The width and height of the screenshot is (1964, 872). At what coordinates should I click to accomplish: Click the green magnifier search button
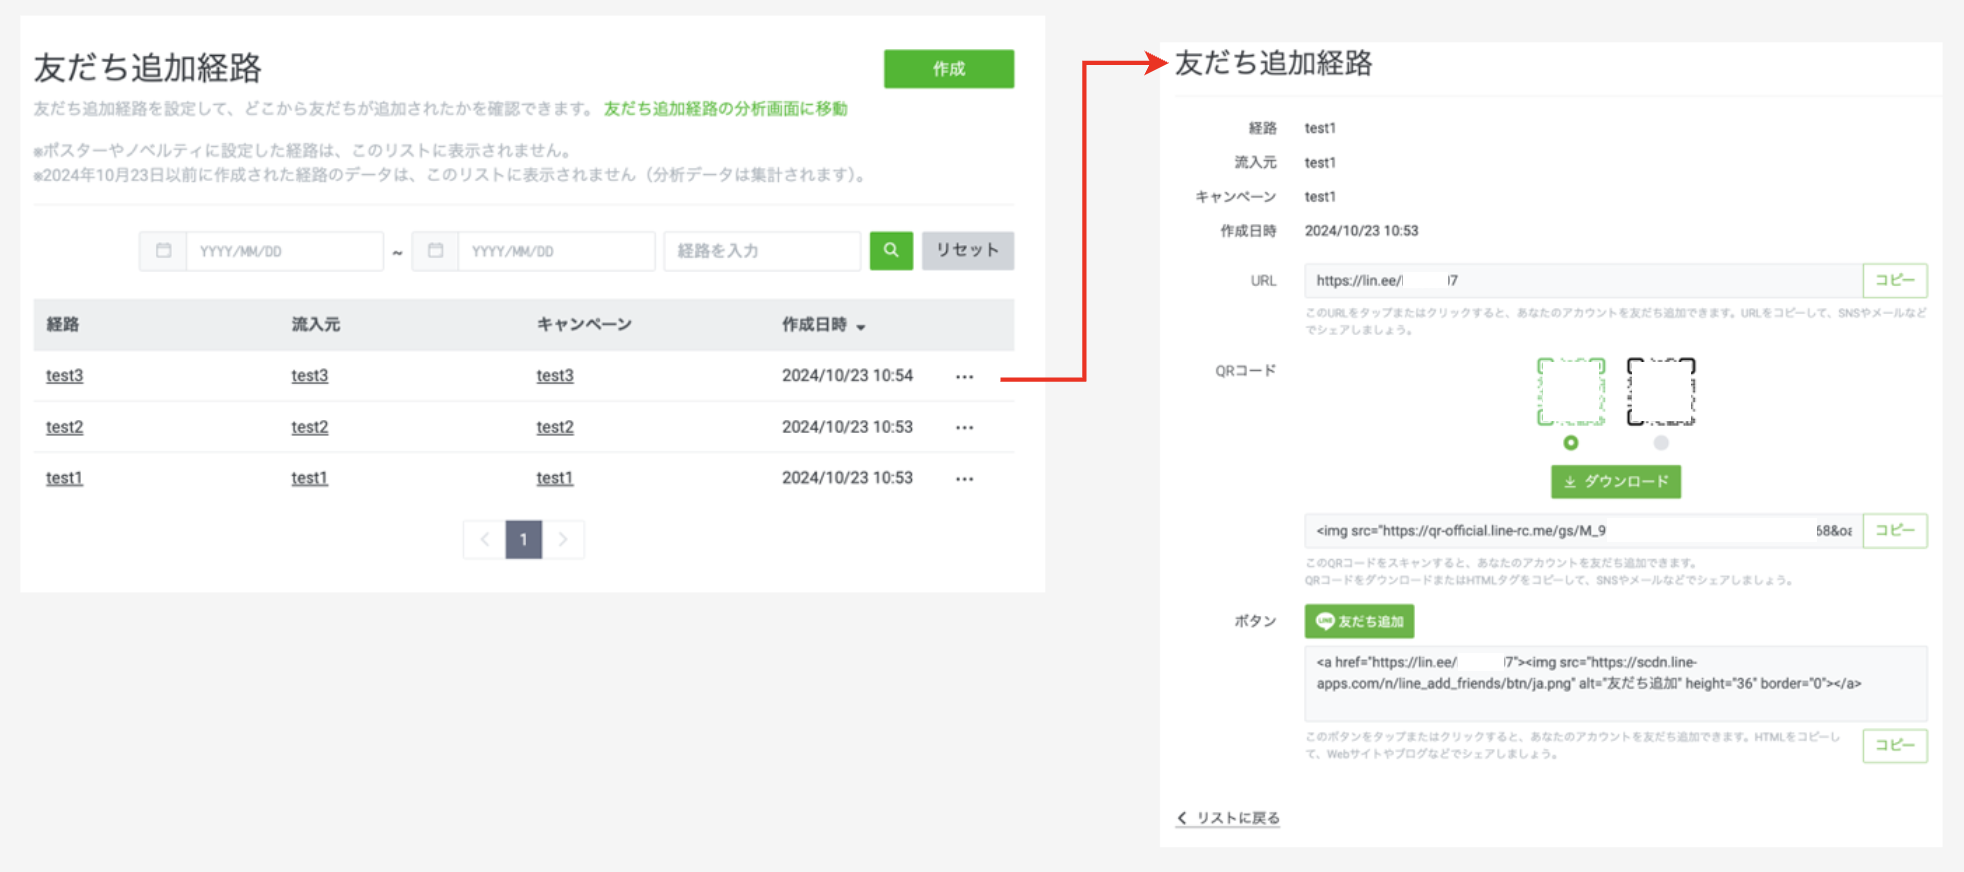point(891,250)
